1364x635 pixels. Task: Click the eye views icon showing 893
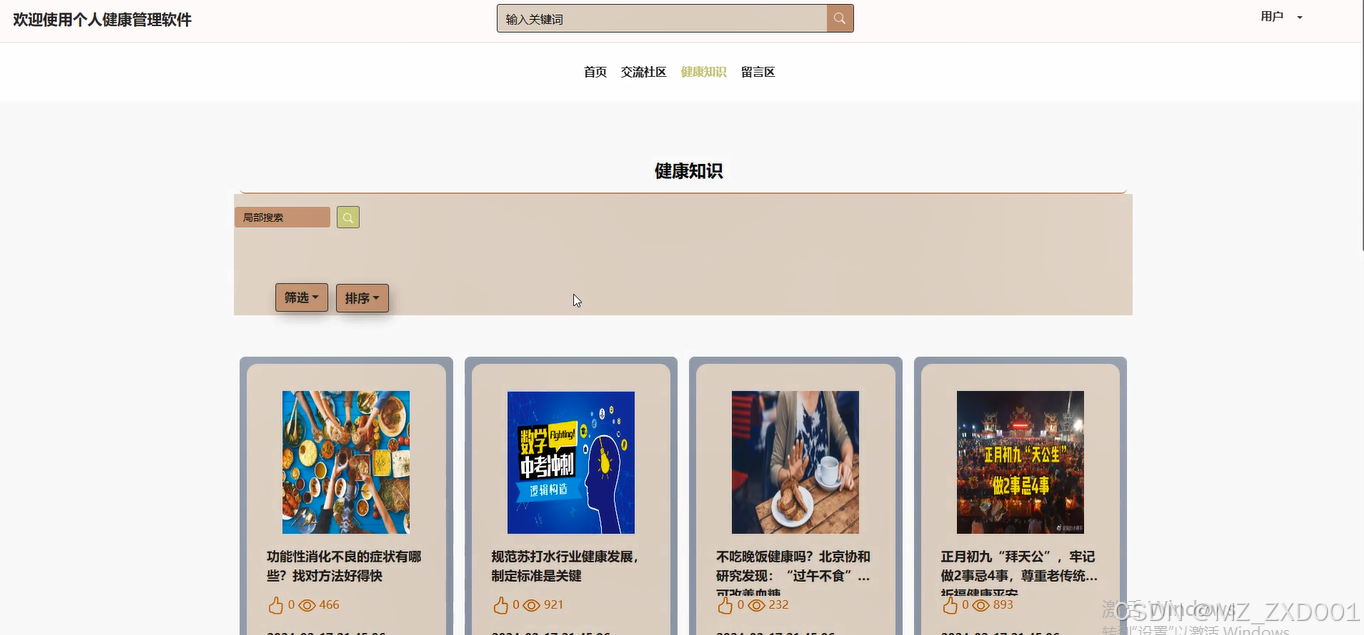[x=981, y=605]
